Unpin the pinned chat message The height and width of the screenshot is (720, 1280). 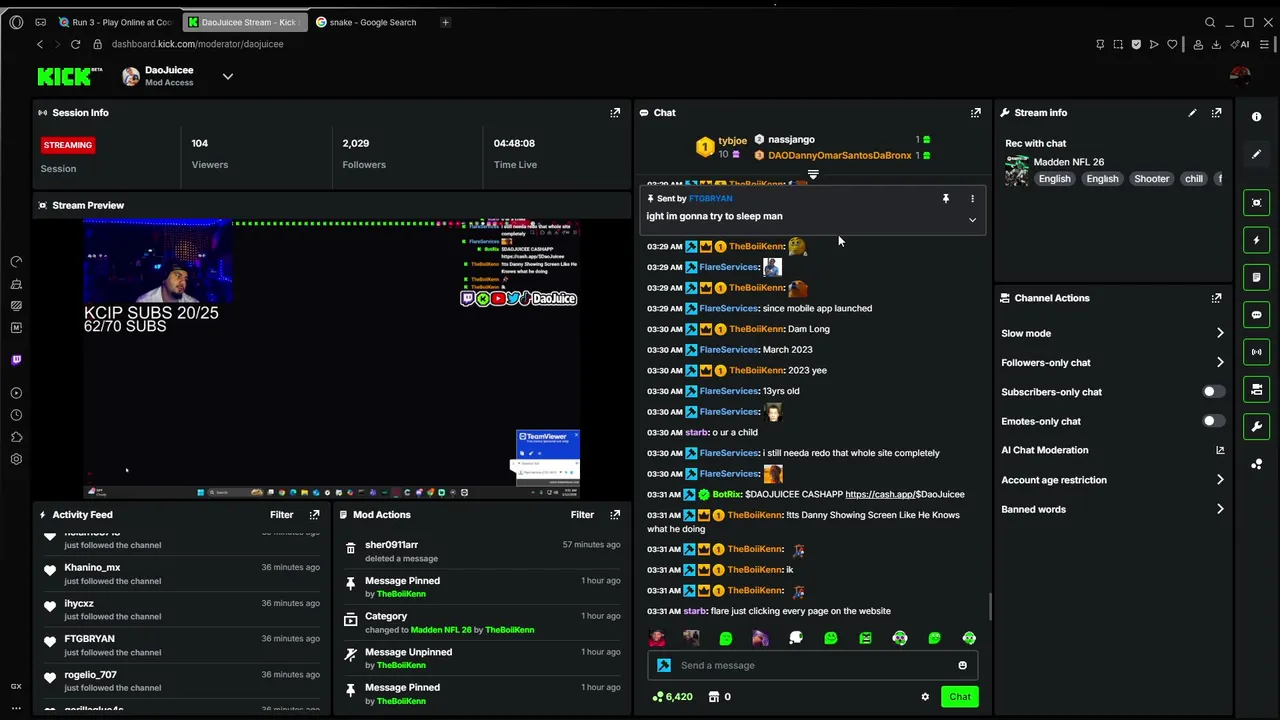coord(945,199)
